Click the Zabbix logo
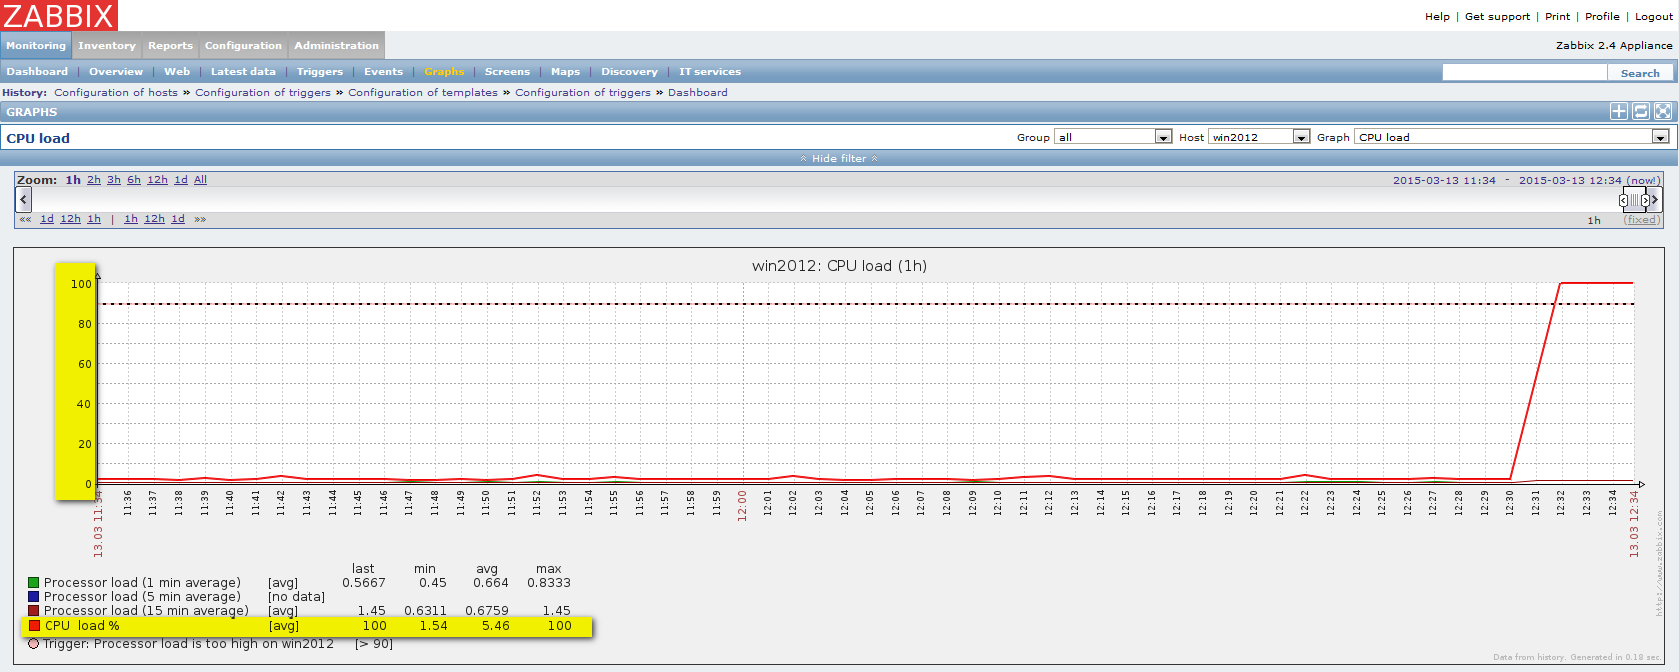This screenshot has width=1679, height=672. pos(59,15)
